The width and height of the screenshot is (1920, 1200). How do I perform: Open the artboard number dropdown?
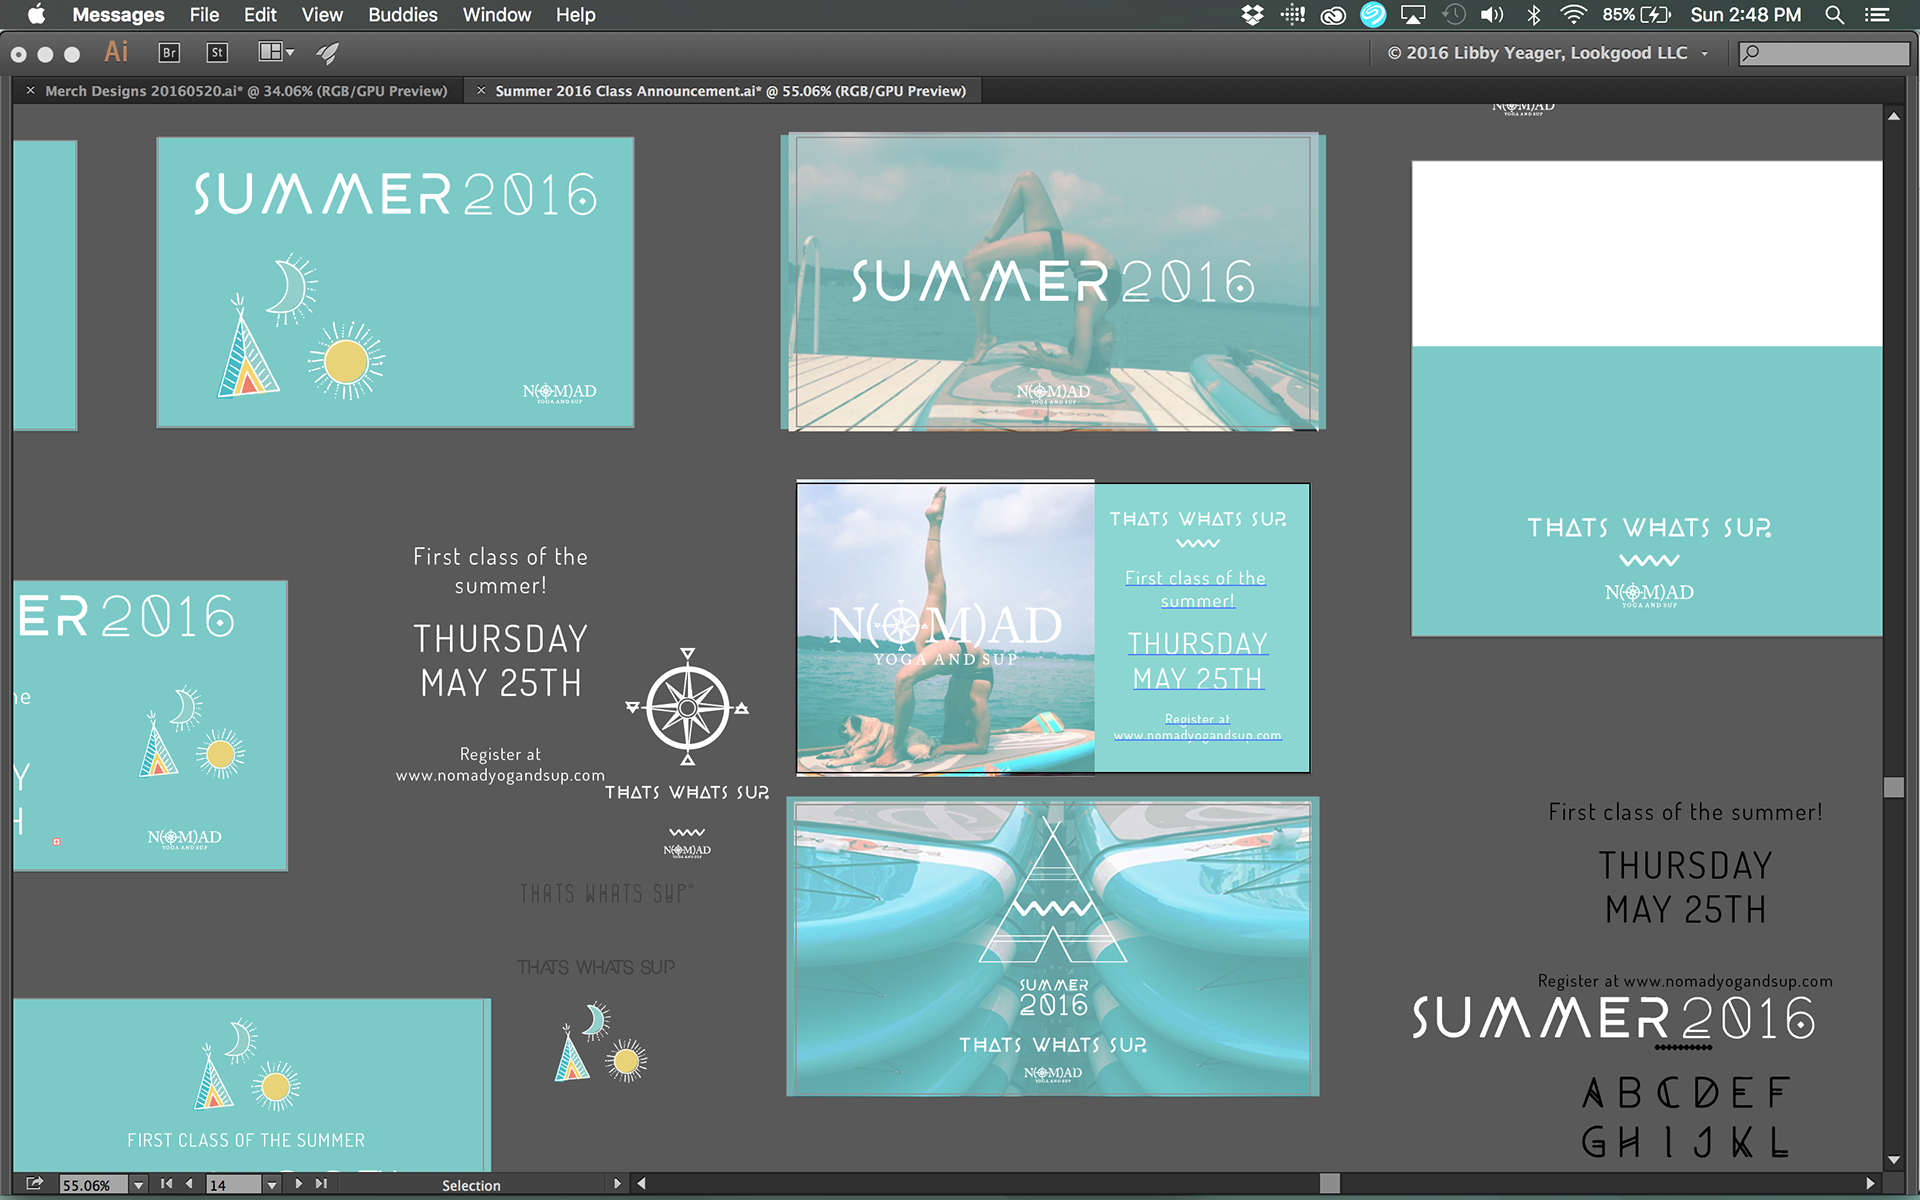pyautogui.click(x=271, y=1185)
